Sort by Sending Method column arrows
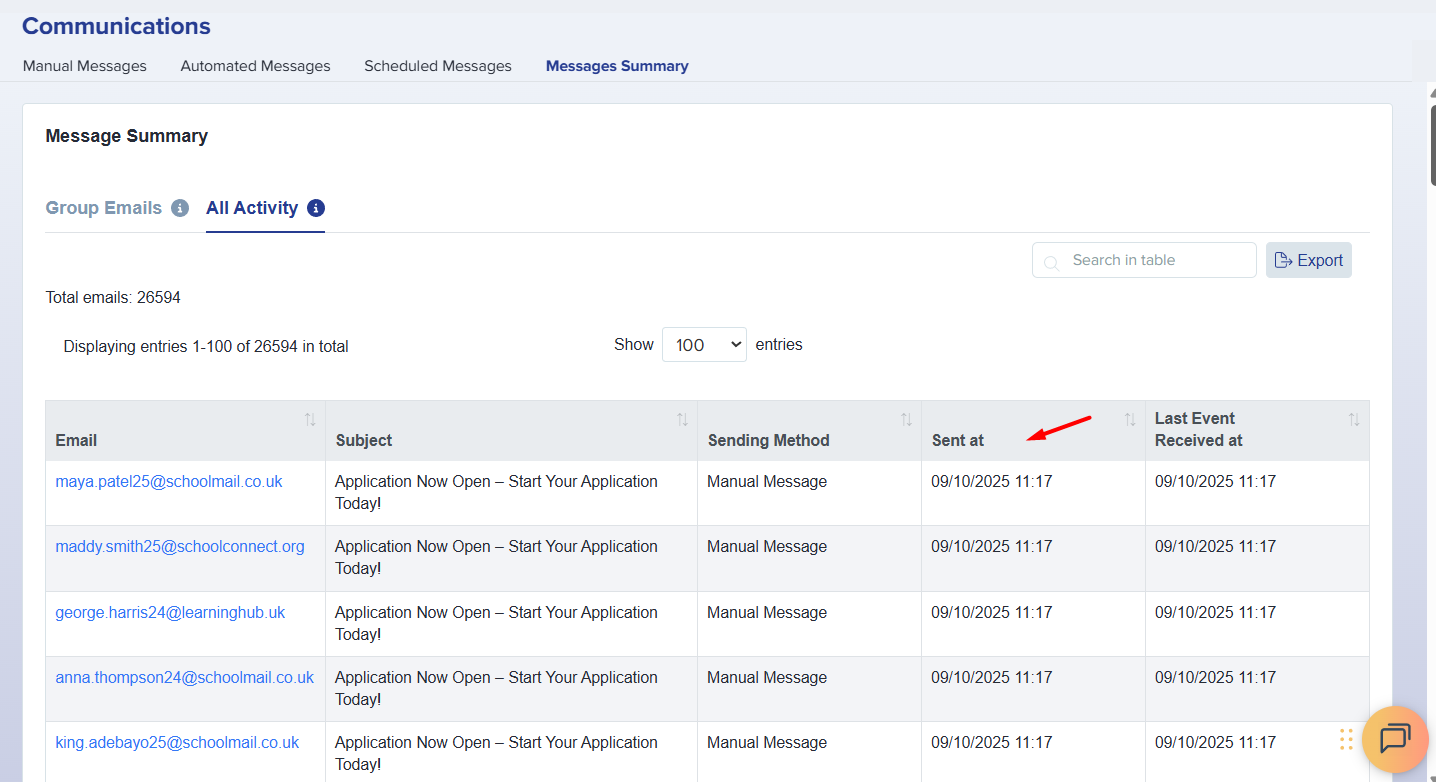 click(x=906, y=420)
